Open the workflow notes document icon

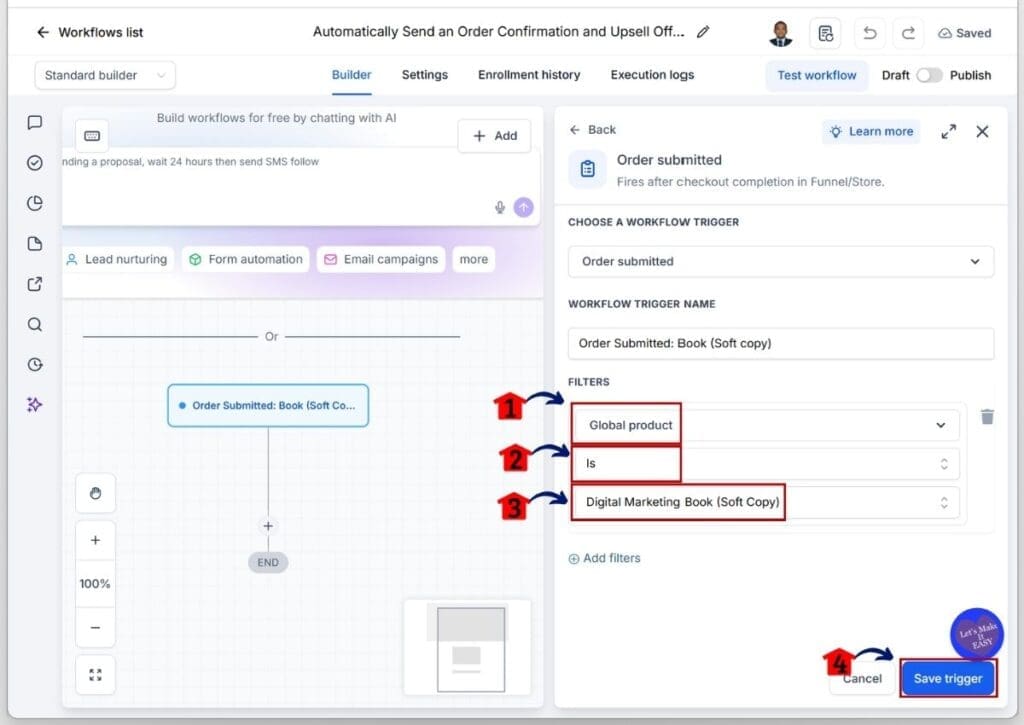pos(825,33)
